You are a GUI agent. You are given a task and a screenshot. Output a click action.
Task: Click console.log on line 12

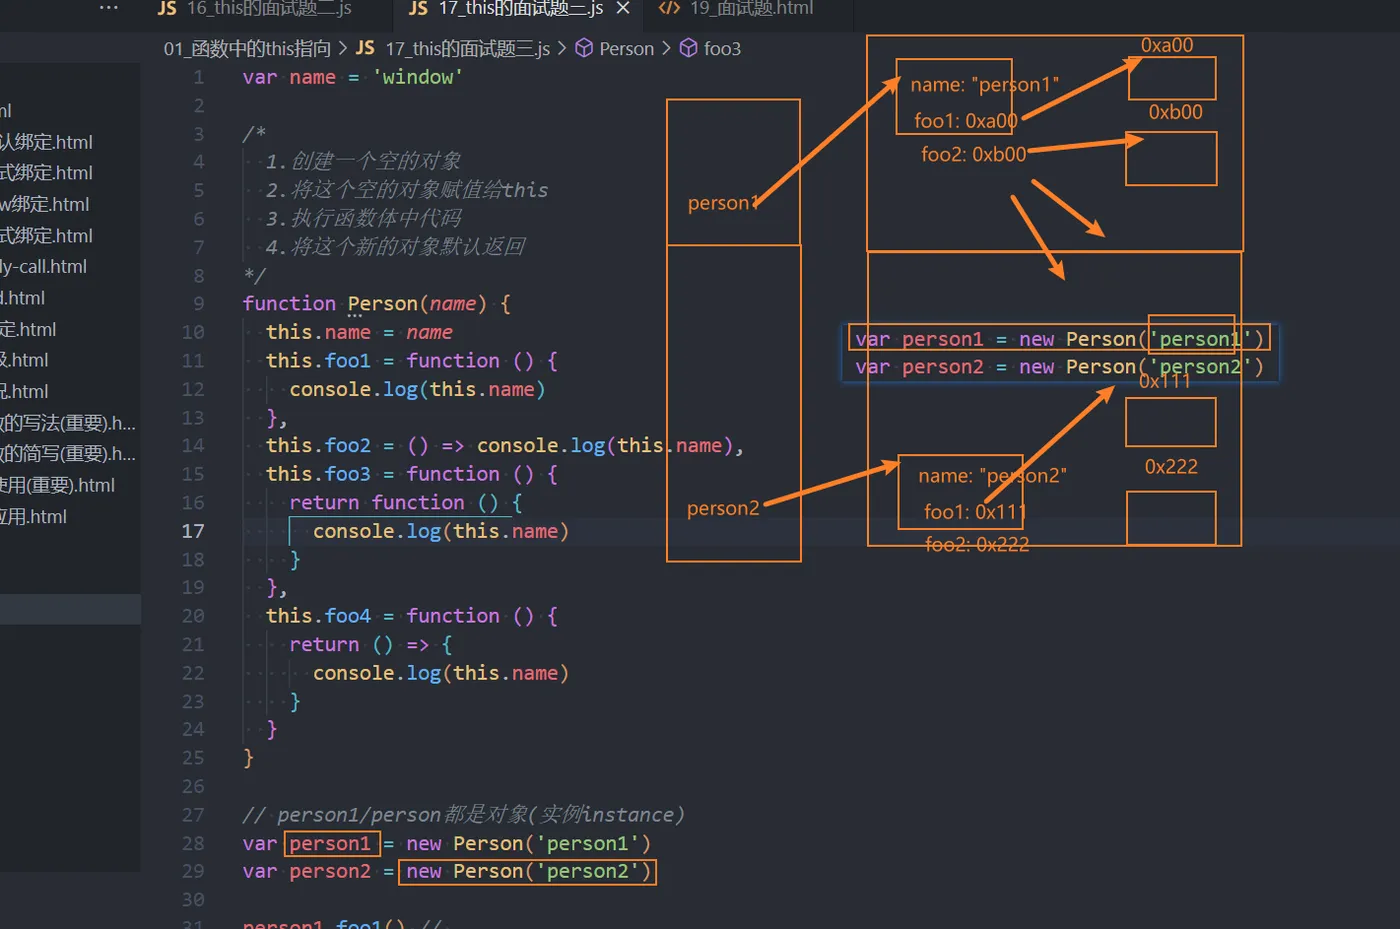coord(354,389)
